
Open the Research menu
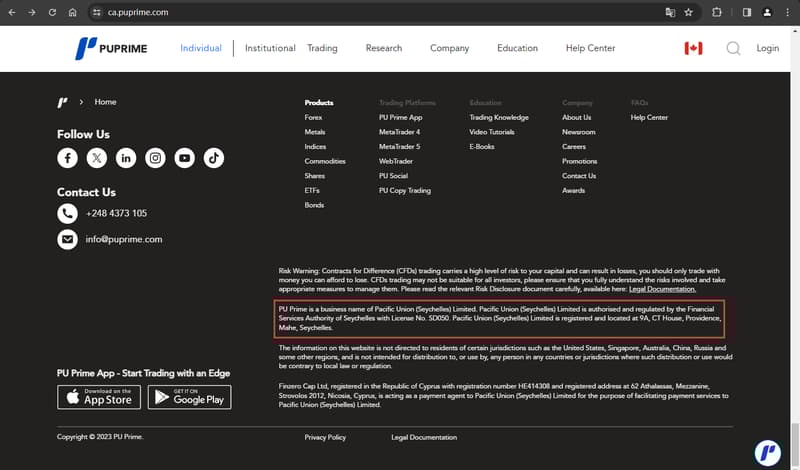coord(384,48)
